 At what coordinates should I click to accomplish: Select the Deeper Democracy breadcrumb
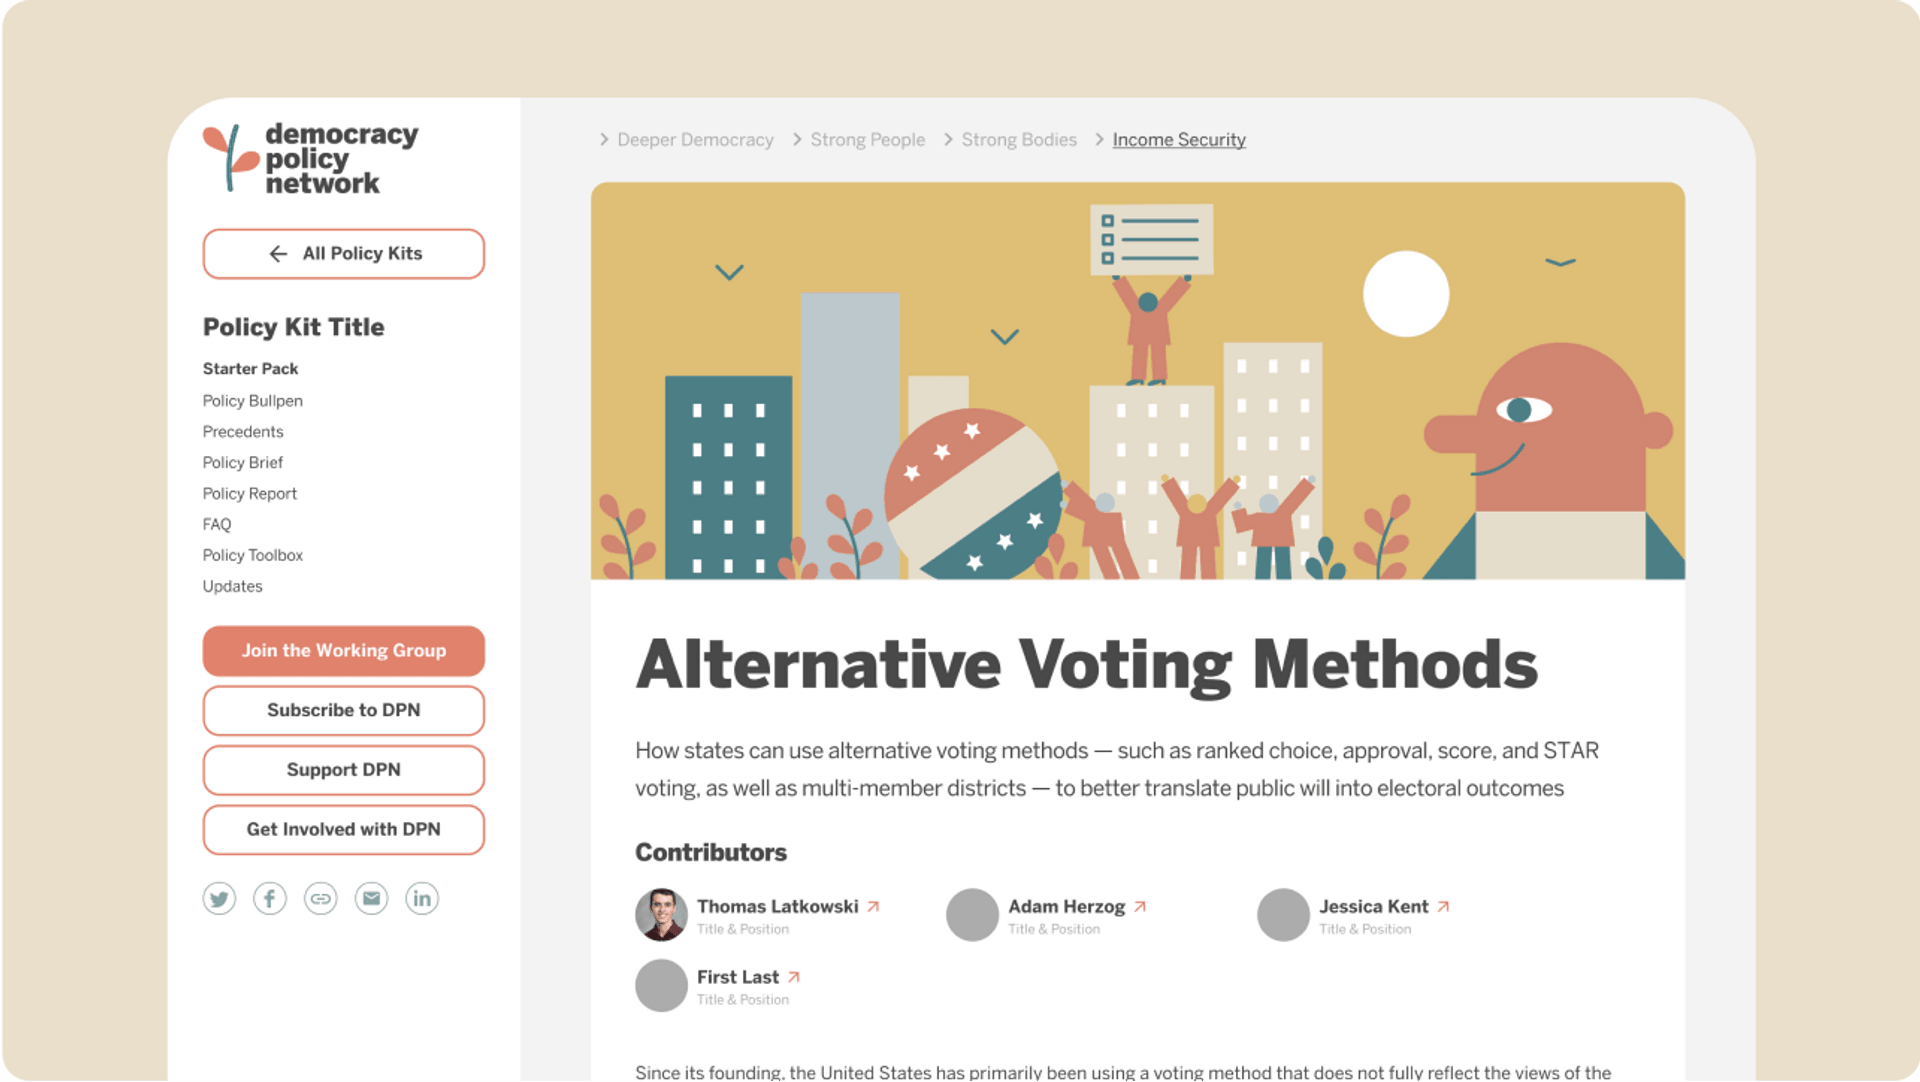coord(695,140)
